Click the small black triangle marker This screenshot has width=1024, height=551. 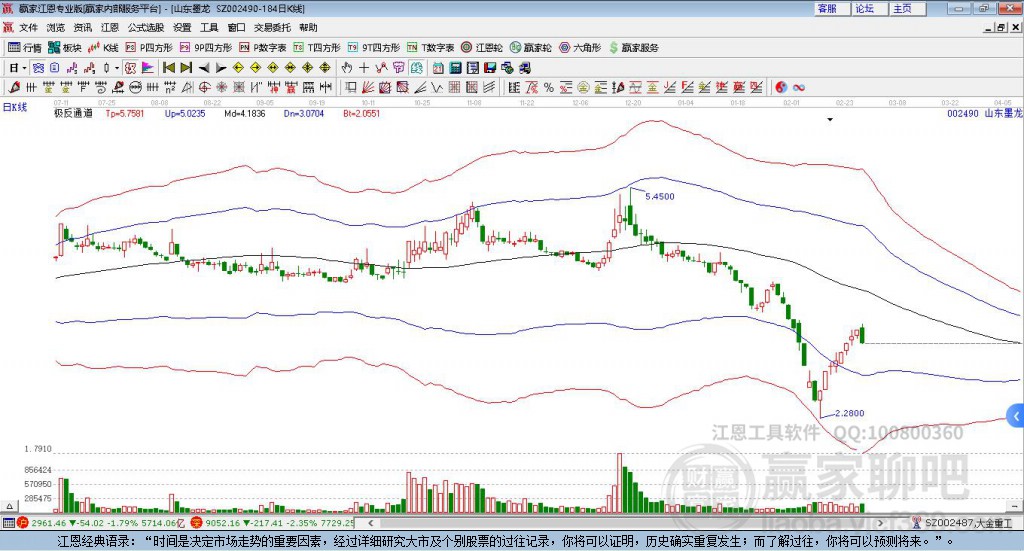point(830,119)
